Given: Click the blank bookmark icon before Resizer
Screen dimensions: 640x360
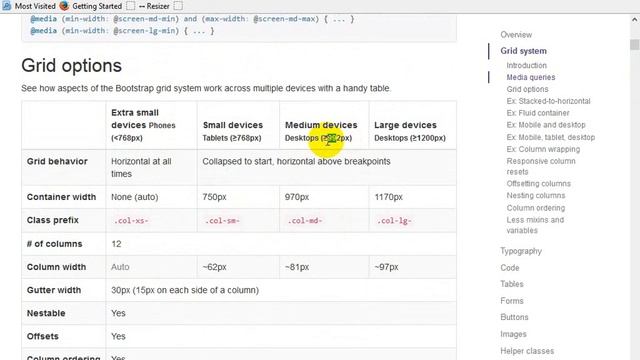Looking at the screenshot, I should point(130,6).
